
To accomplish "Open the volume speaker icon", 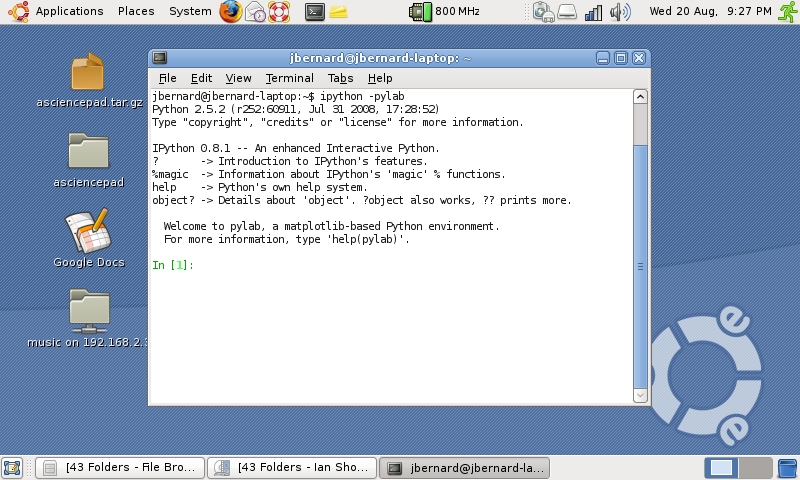I will coord(619,12).
